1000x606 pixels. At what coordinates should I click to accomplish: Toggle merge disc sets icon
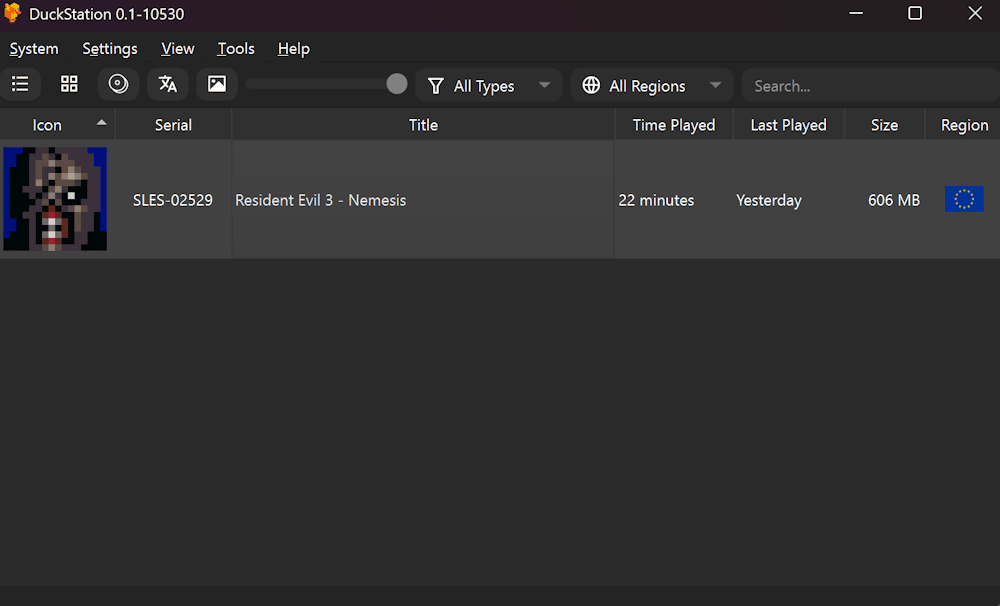tap(118, 85)
